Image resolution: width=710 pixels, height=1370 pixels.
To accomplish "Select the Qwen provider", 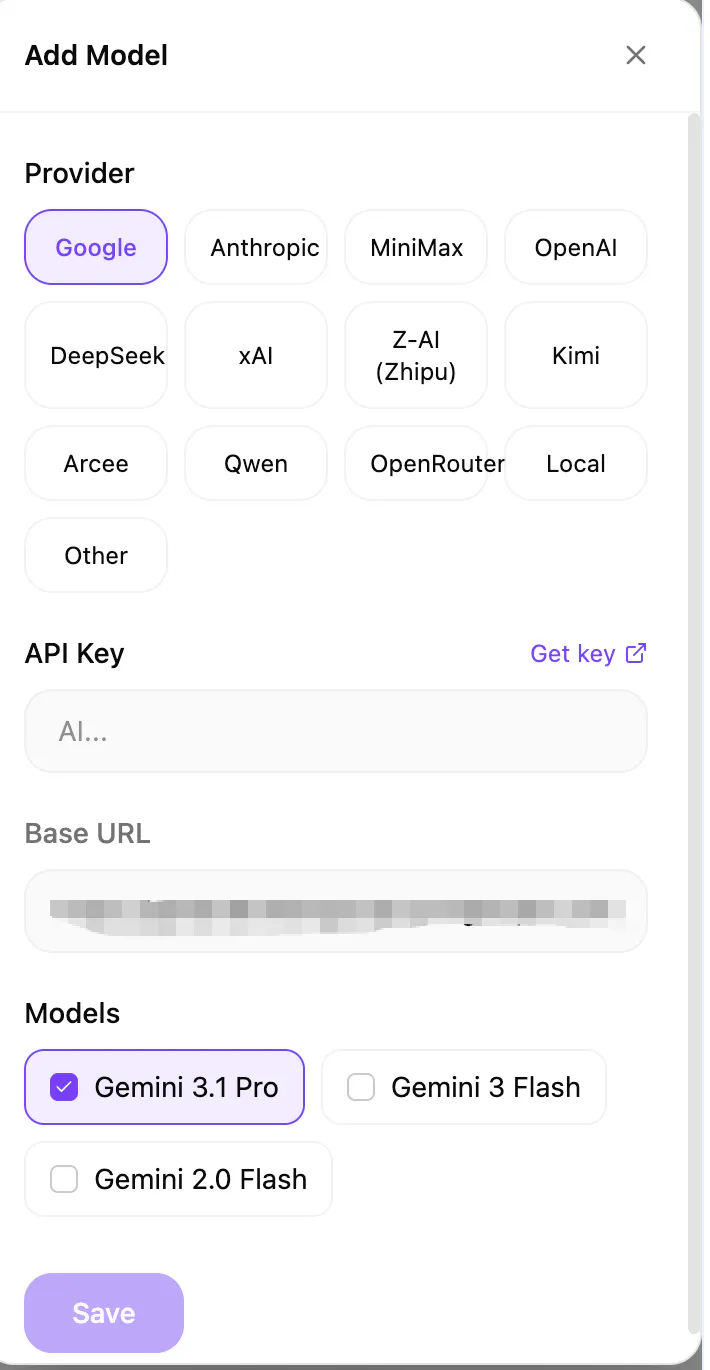I will [x=256, y=463].
